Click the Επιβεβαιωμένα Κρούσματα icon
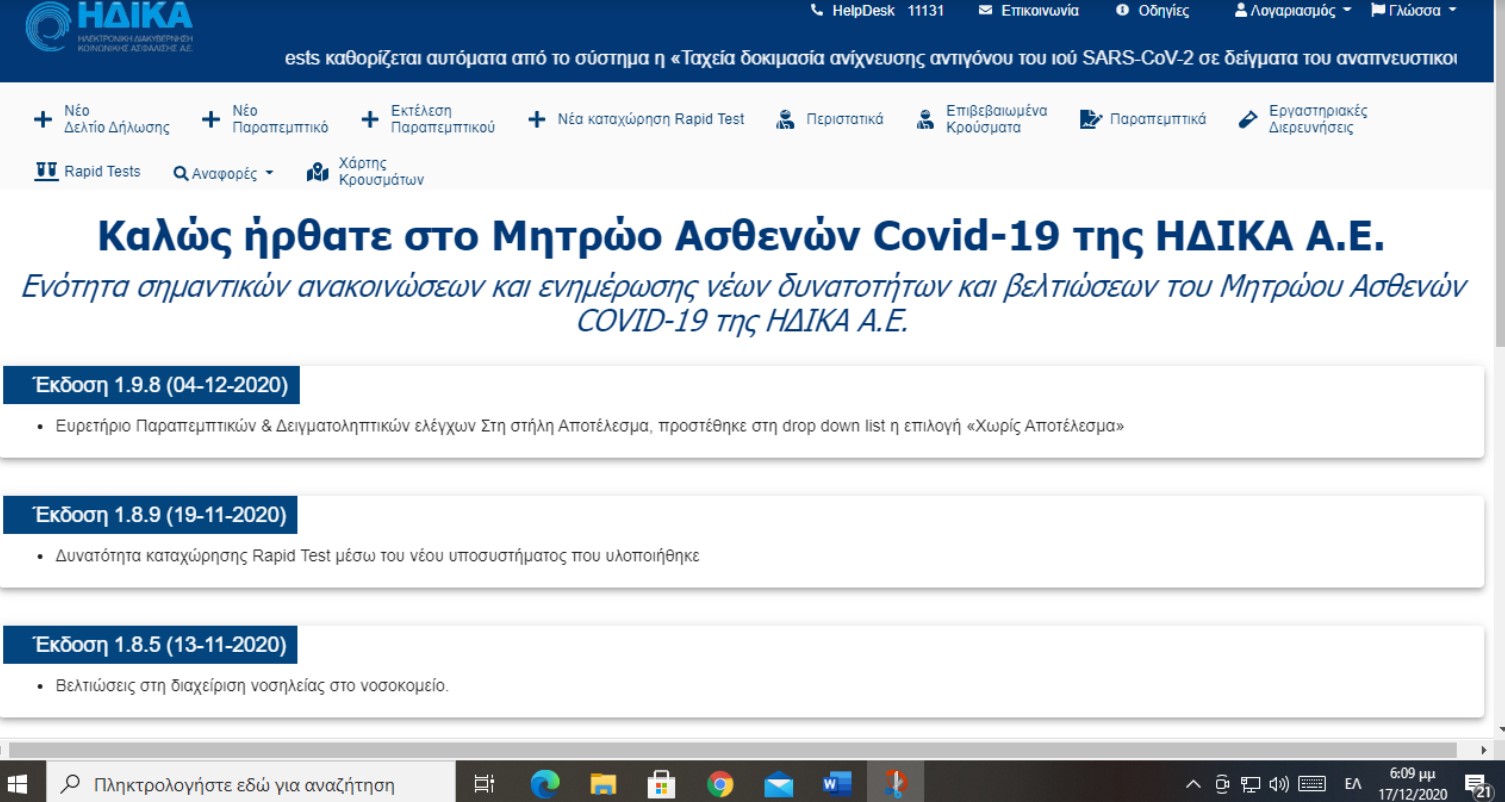 (925, 119)
